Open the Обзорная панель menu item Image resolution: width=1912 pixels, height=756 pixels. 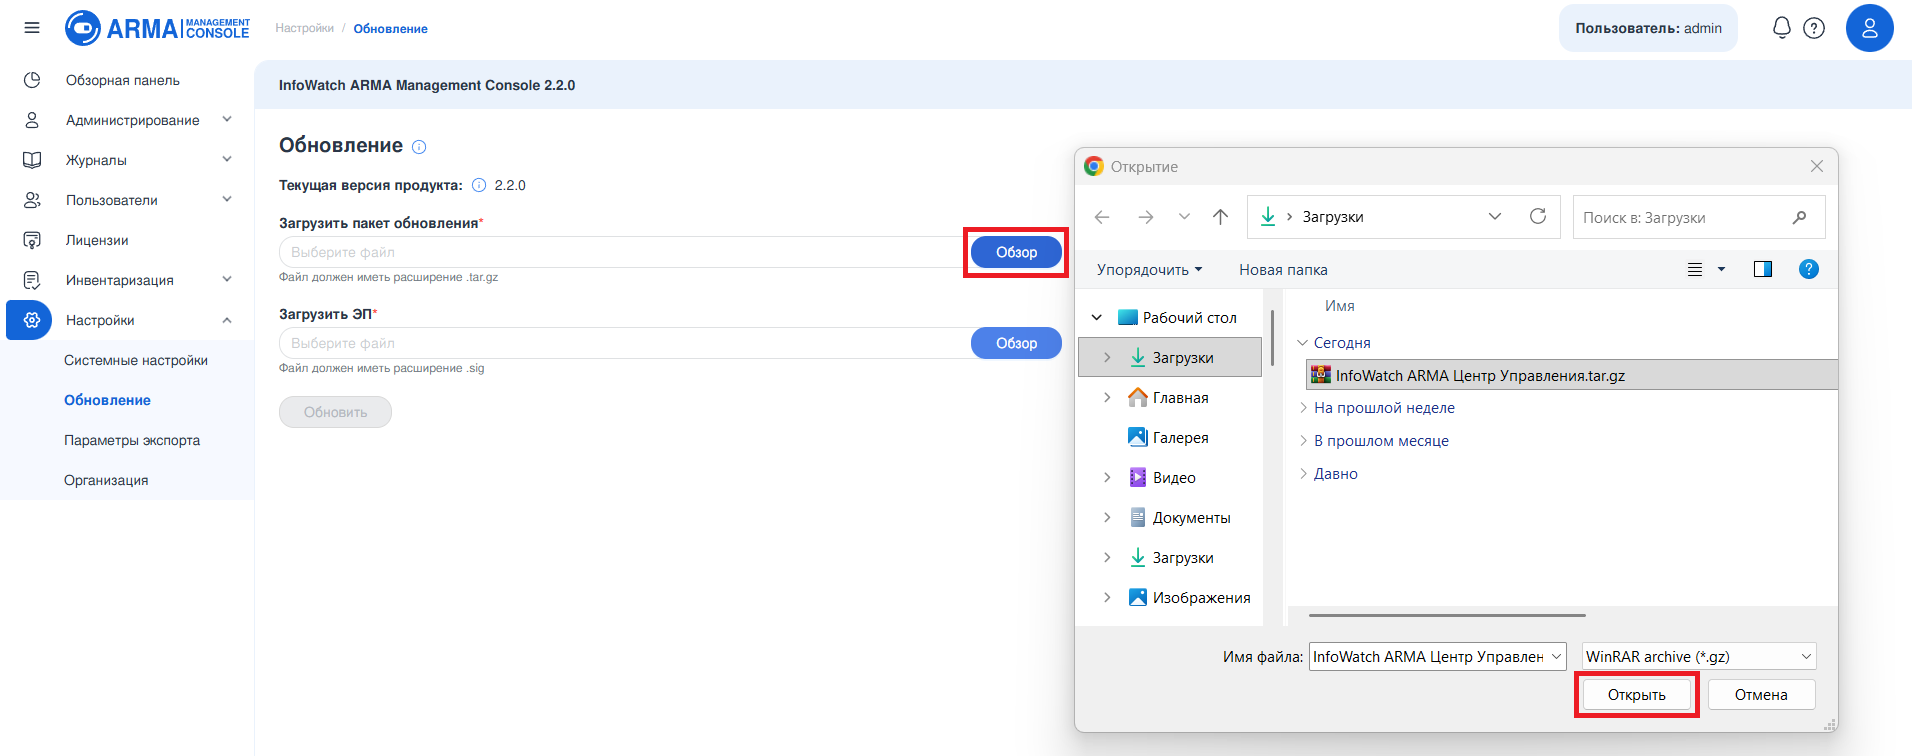point(123,80)
